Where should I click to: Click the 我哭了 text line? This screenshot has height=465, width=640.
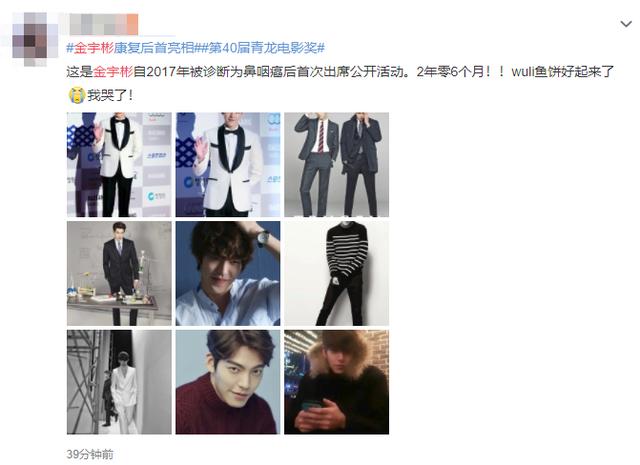tap(110, 96)
